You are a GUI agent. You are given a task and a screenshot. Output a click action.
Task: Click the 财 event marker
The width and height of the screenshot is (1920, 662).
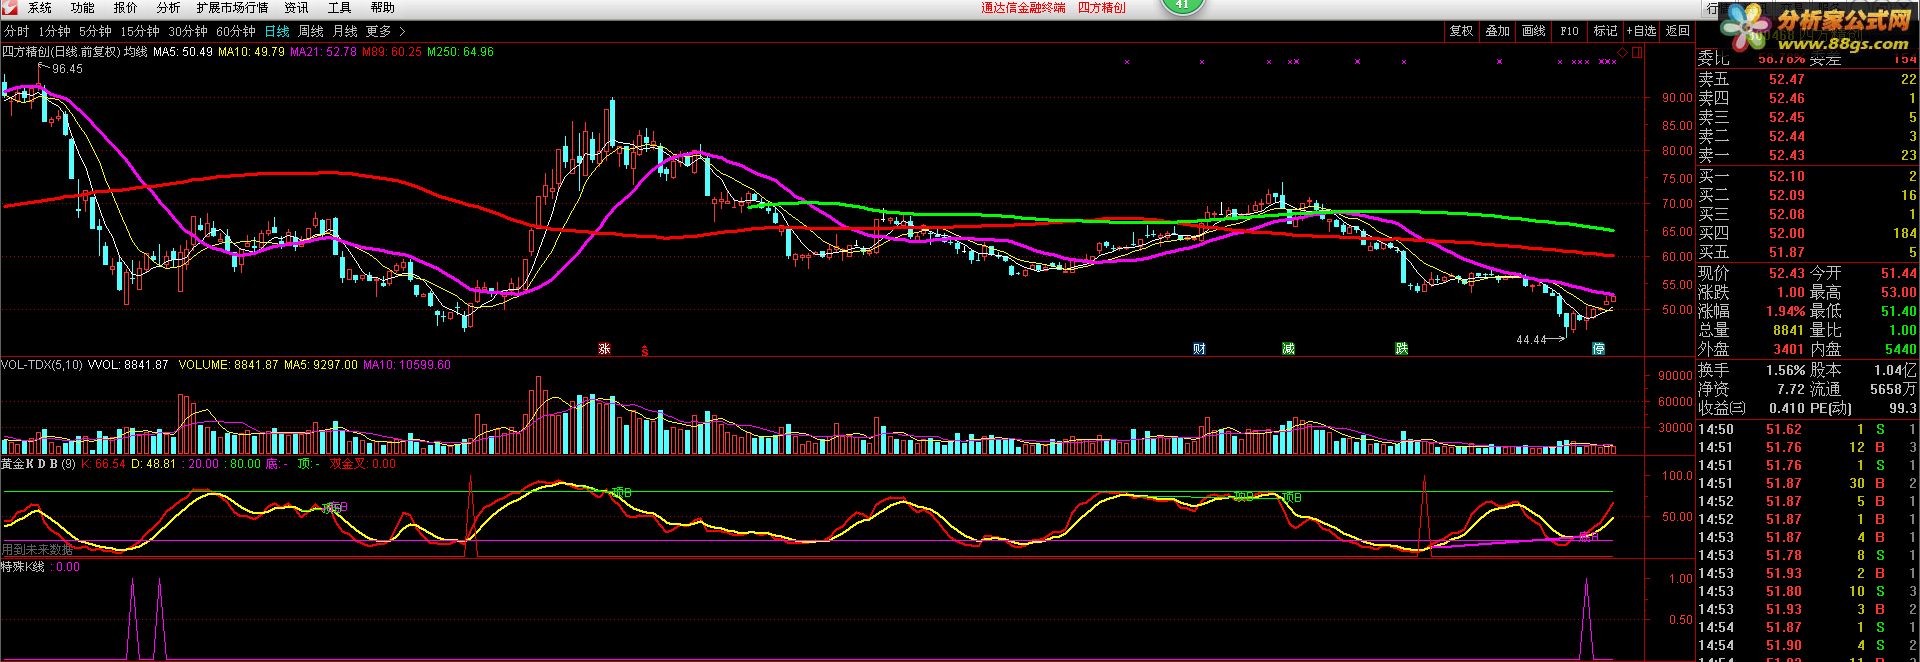1199,349
